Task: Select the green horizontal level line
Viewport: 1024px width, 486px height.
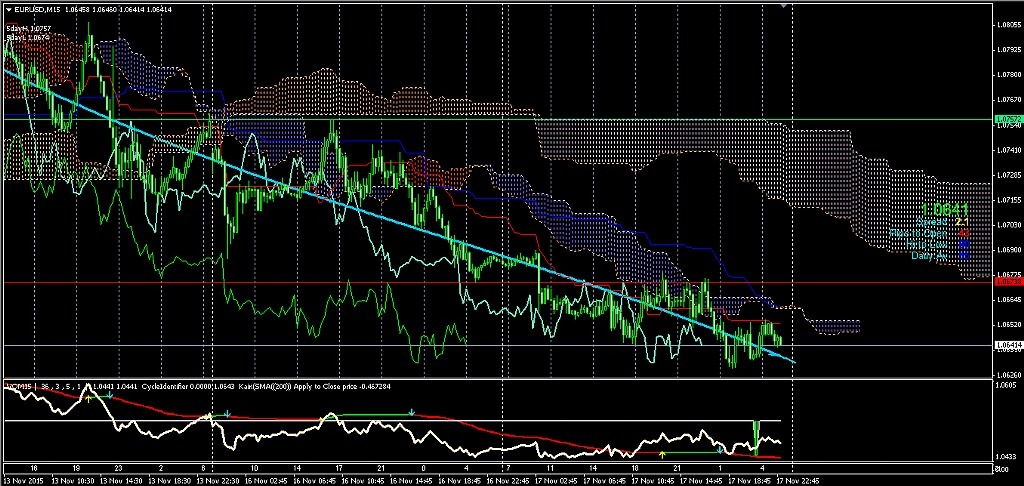Action: pyautogui.click(x=600, y=119)
